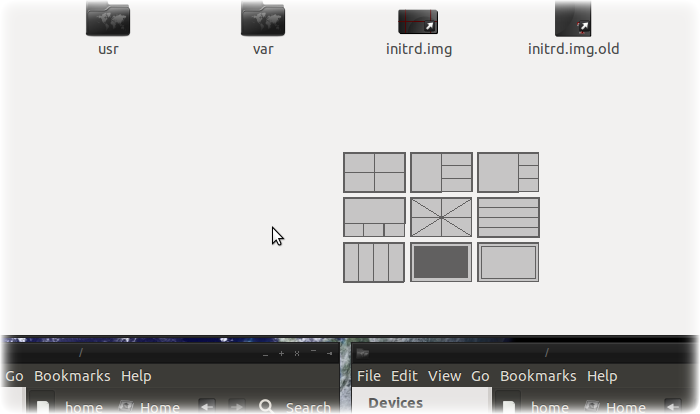
Task: Click the Home location button in left bottom window
Action: pyautogui.click(x=150, y=407)
